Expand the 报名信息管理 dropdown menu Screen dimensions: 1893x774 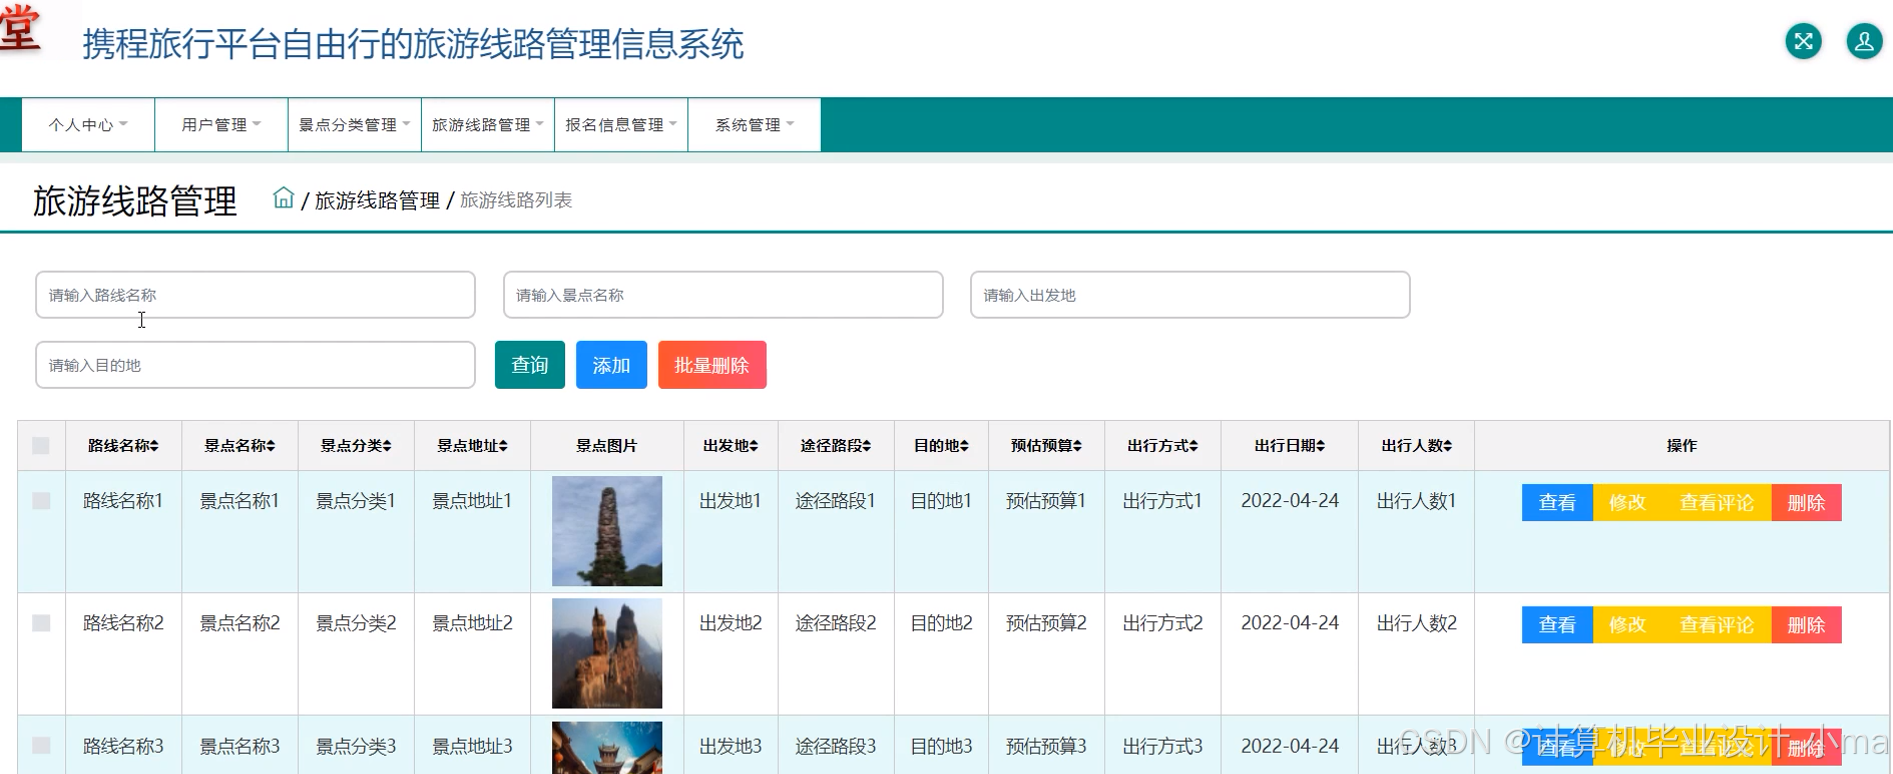point(621,125)
